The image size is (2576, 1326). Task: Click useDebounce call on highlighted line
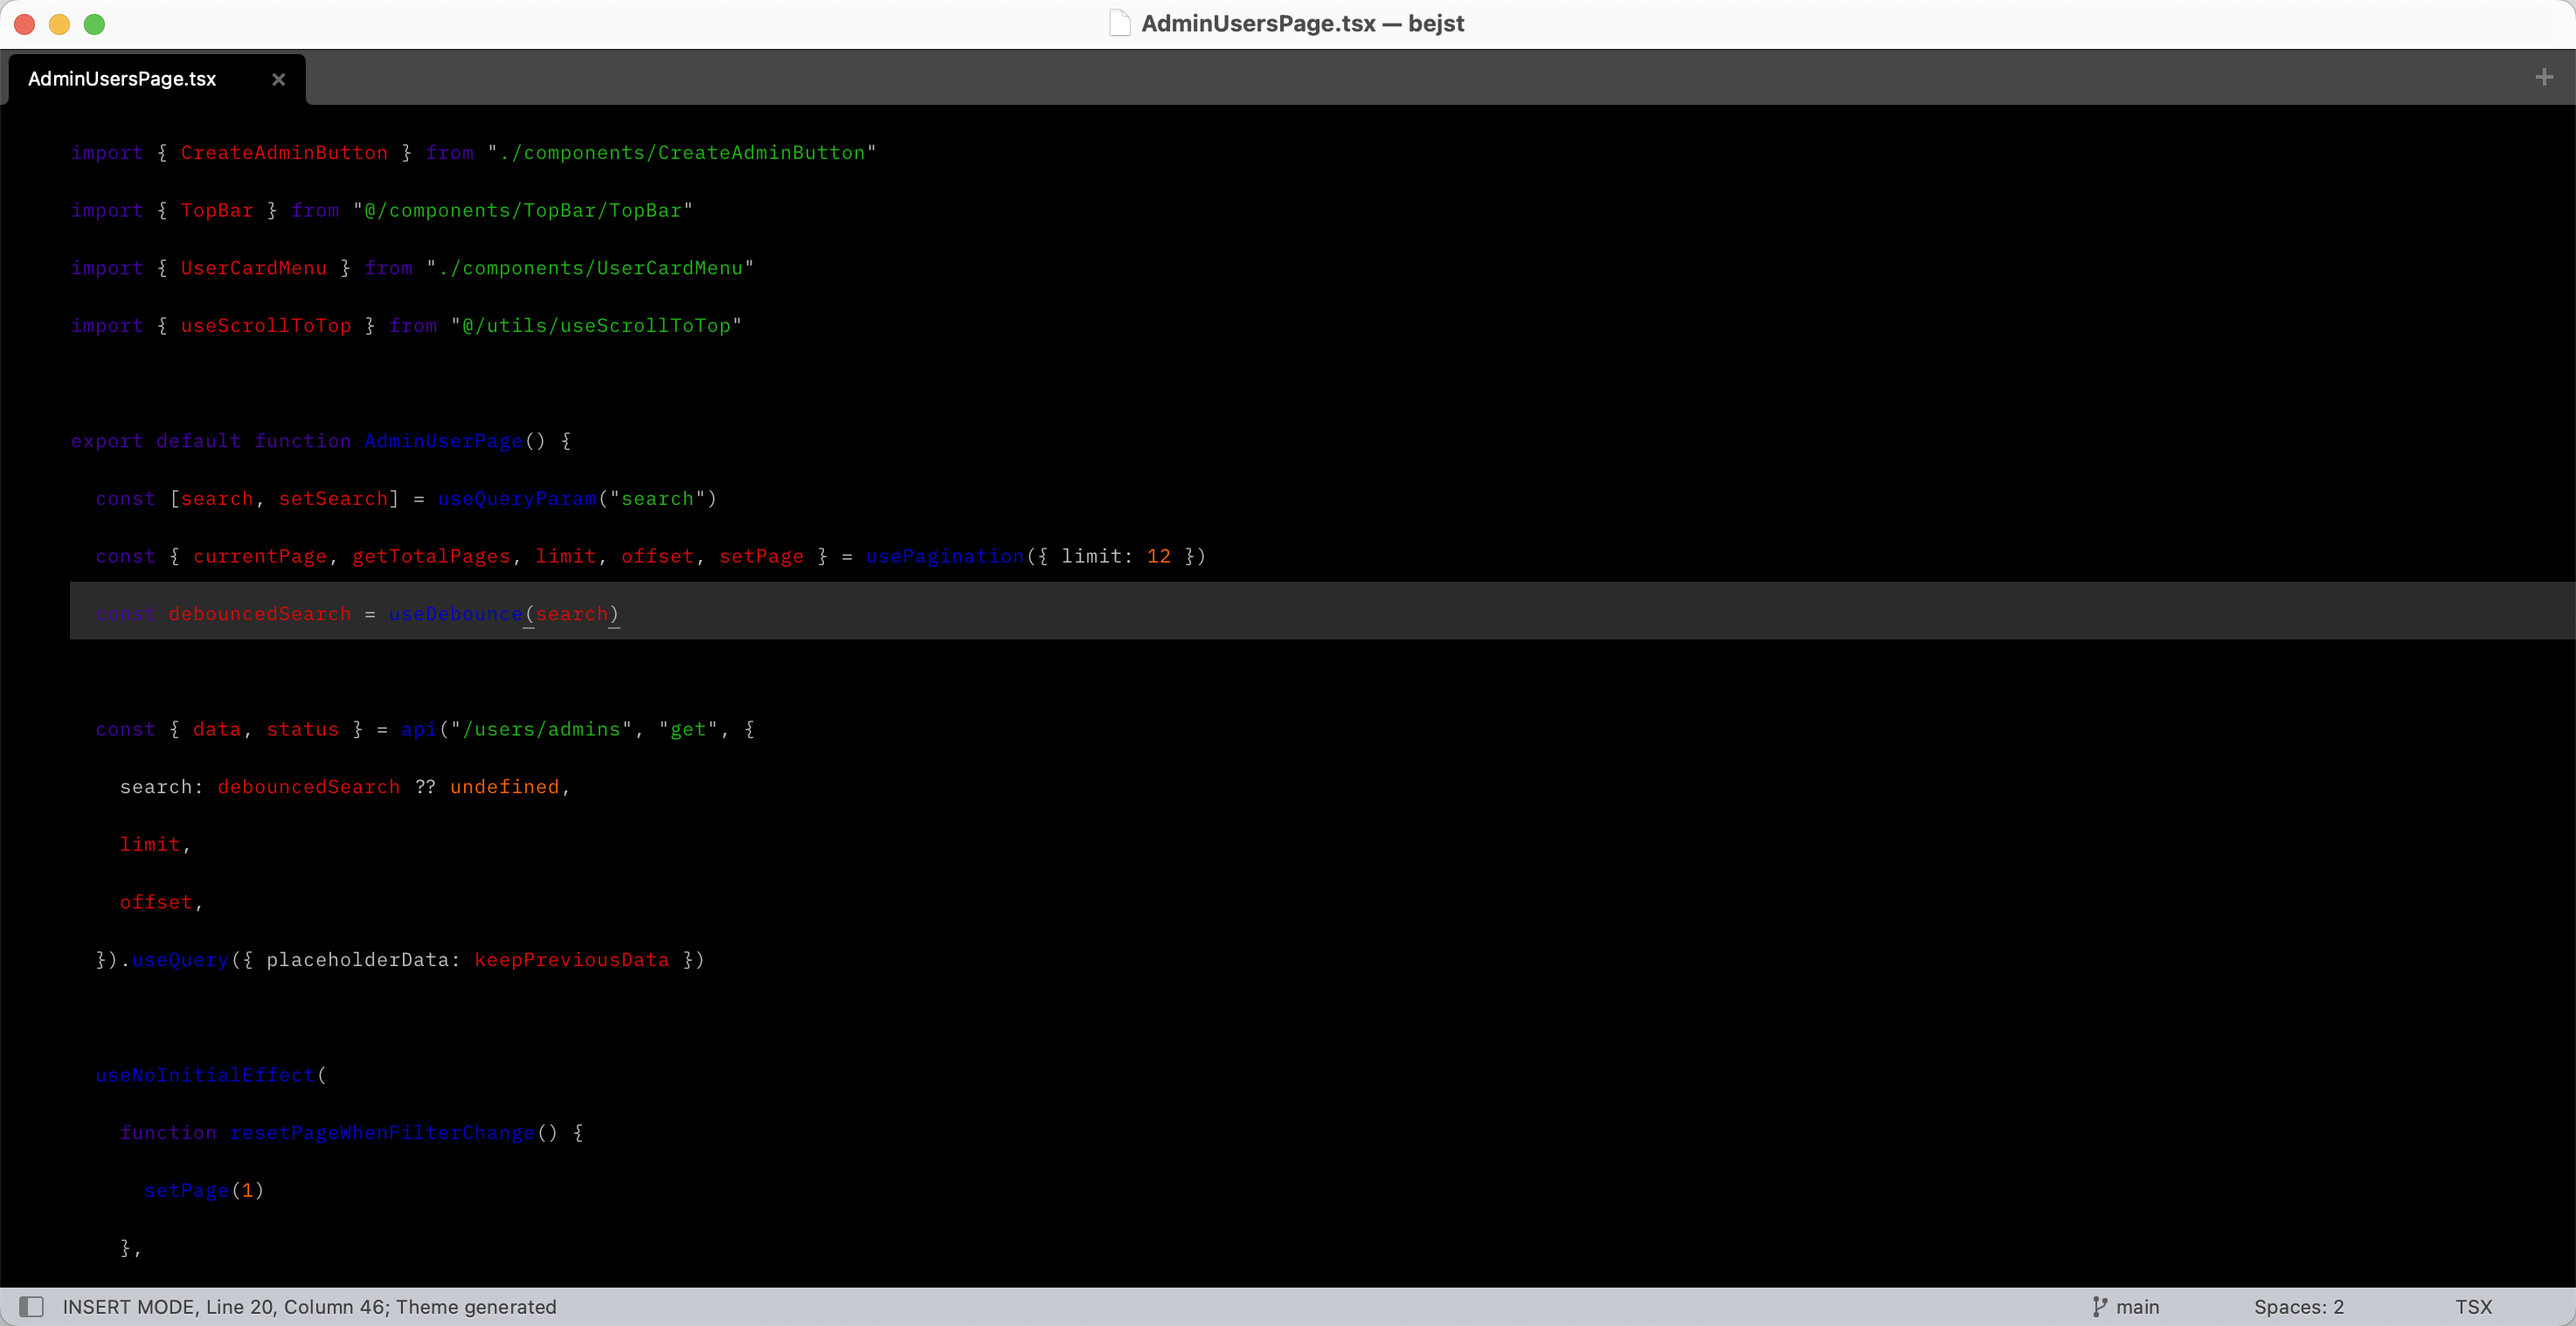[456, 614]
